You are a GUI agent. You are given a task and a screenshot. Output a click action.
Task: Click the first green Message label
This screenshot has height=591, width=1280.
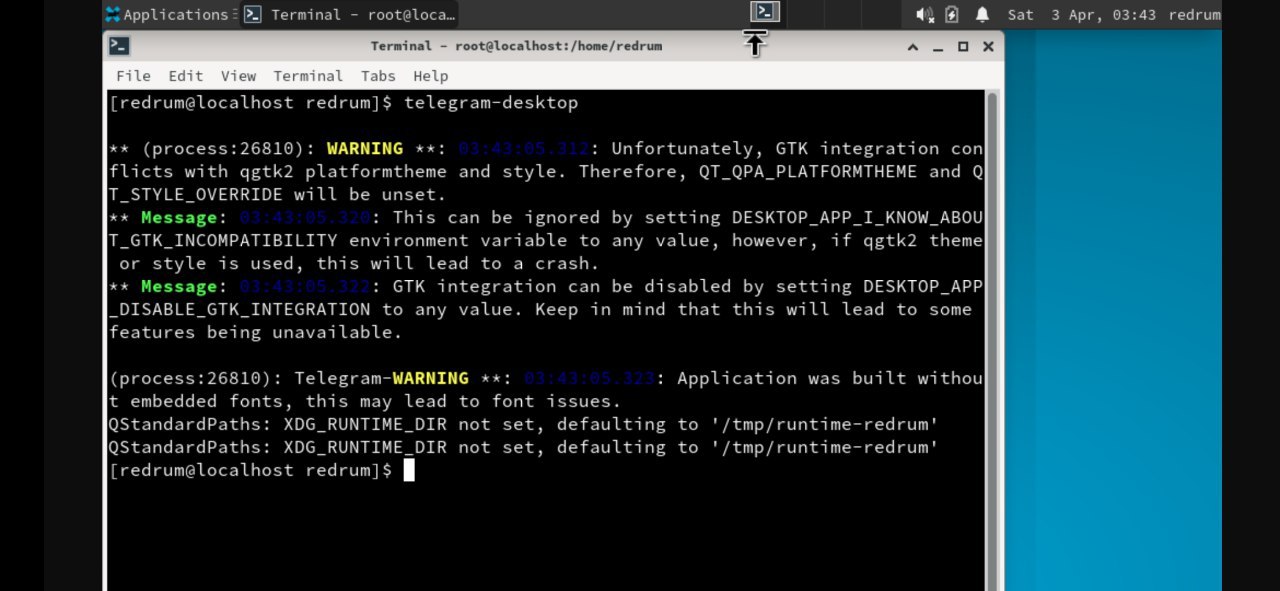(179, 218)
